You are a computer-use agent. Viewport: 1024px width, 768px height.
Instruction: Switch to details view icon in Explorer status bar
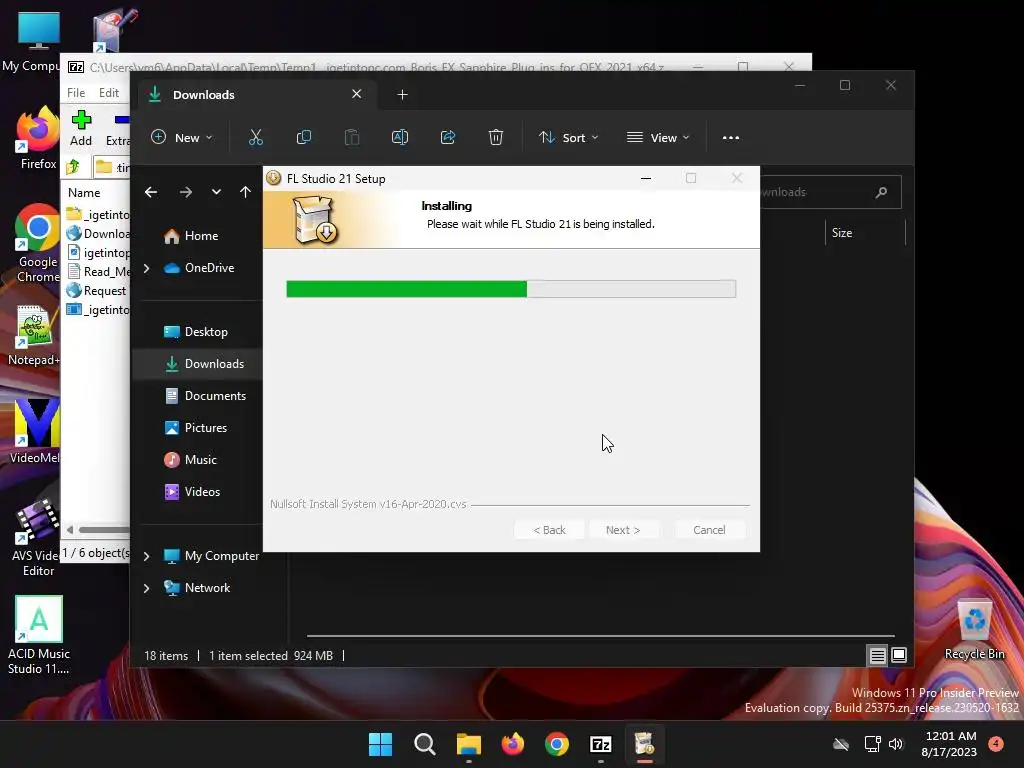point(877,655)
